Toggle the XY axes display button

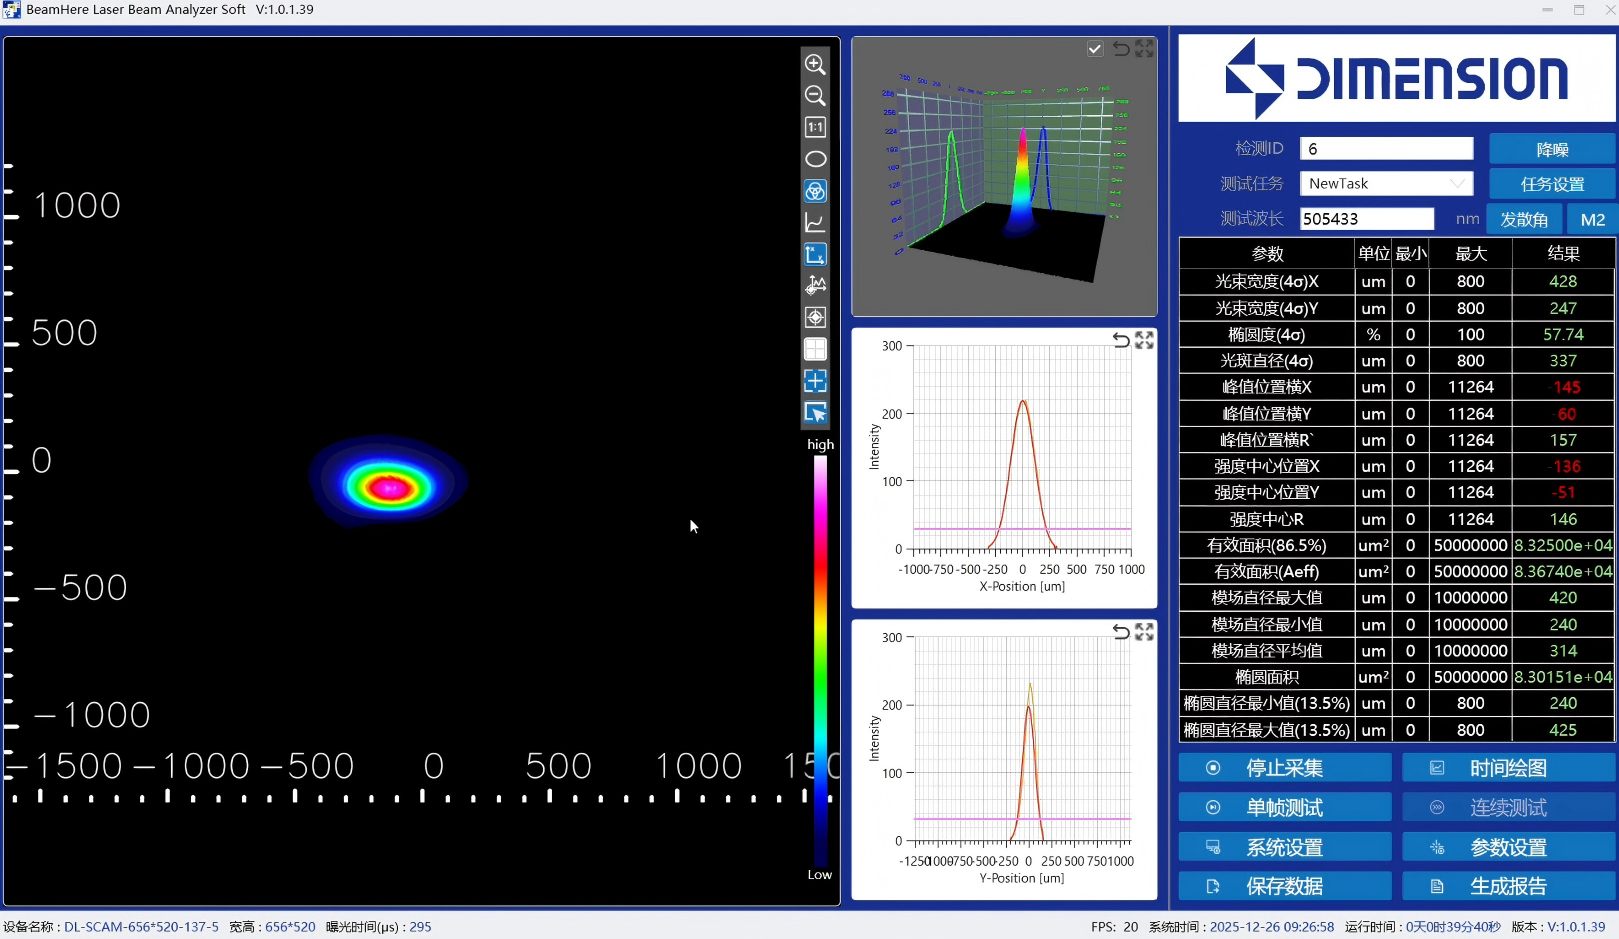pos(815,254)
